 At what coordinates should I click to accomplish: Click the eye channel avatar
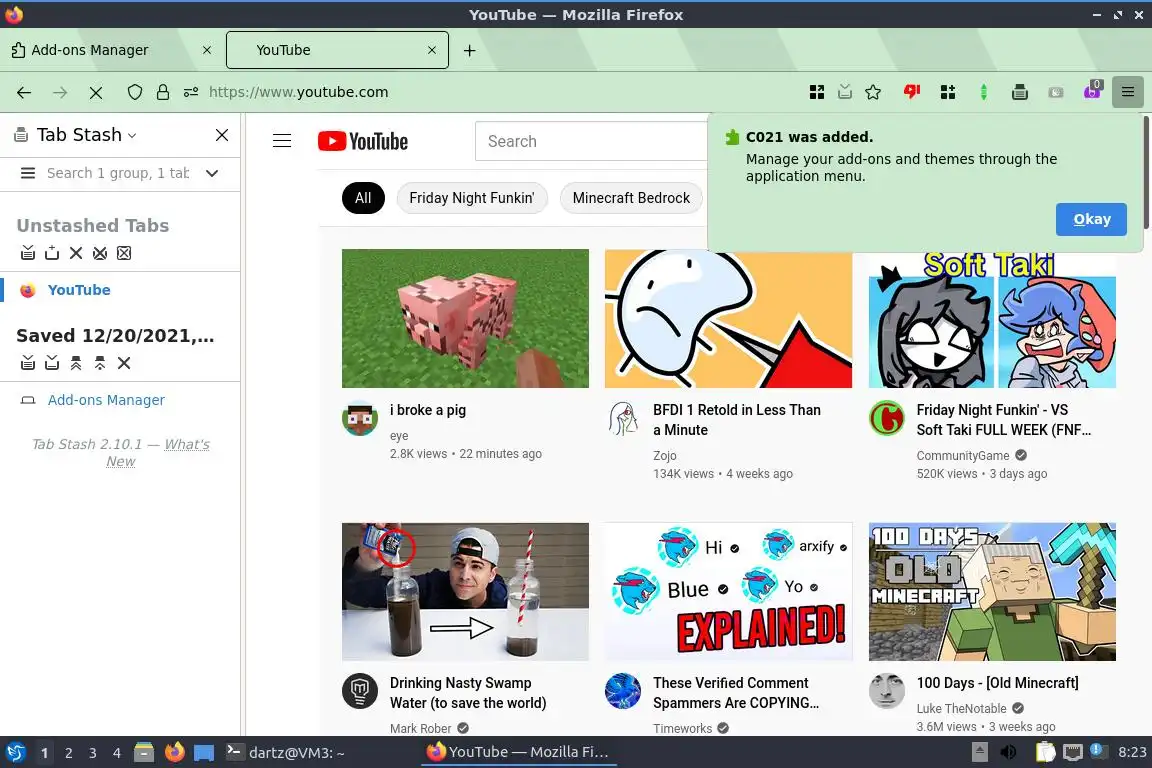(360, 418)
